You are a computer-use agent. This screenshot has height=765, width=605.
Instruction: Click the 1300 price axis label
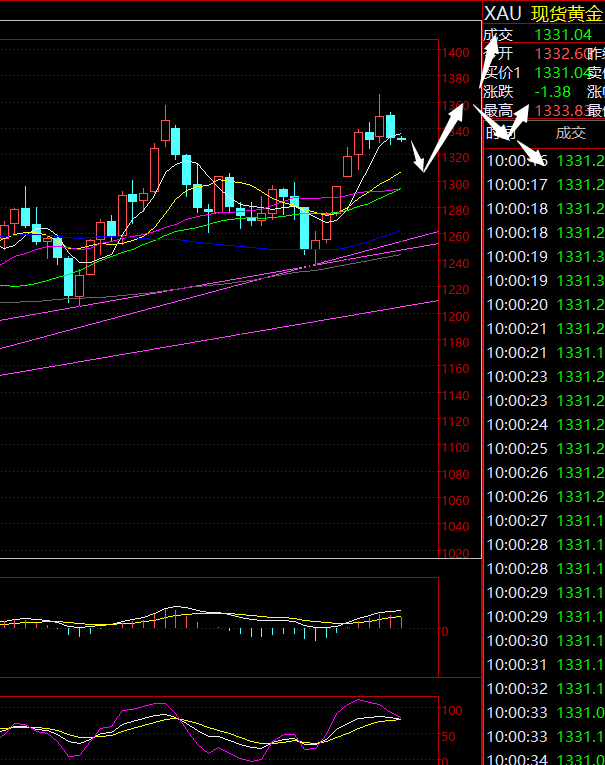(x=455, y=184)
